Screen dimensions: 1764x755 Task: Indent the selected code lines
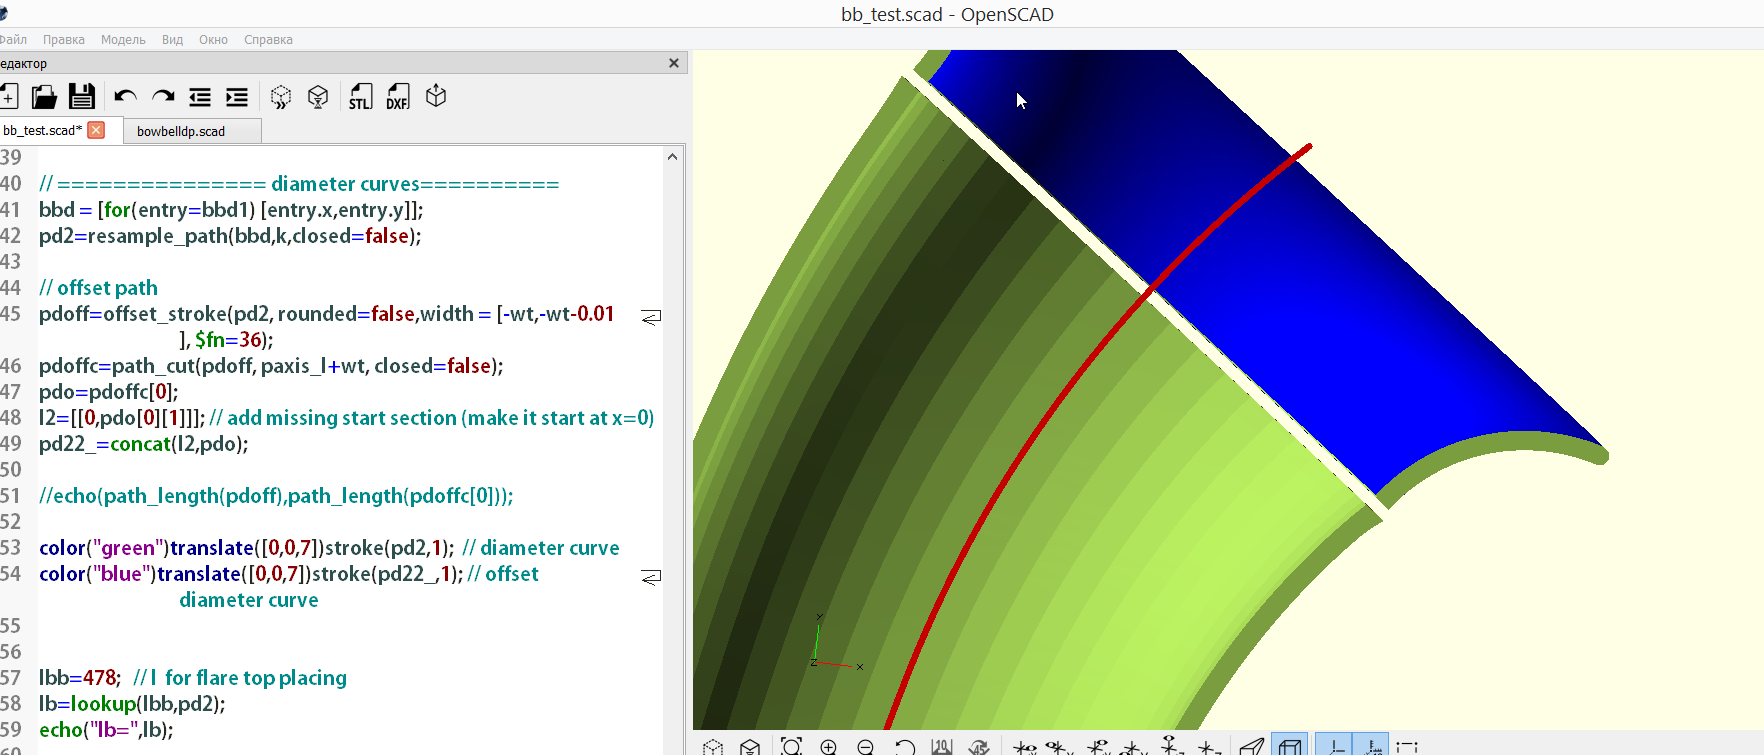[237, 97]
